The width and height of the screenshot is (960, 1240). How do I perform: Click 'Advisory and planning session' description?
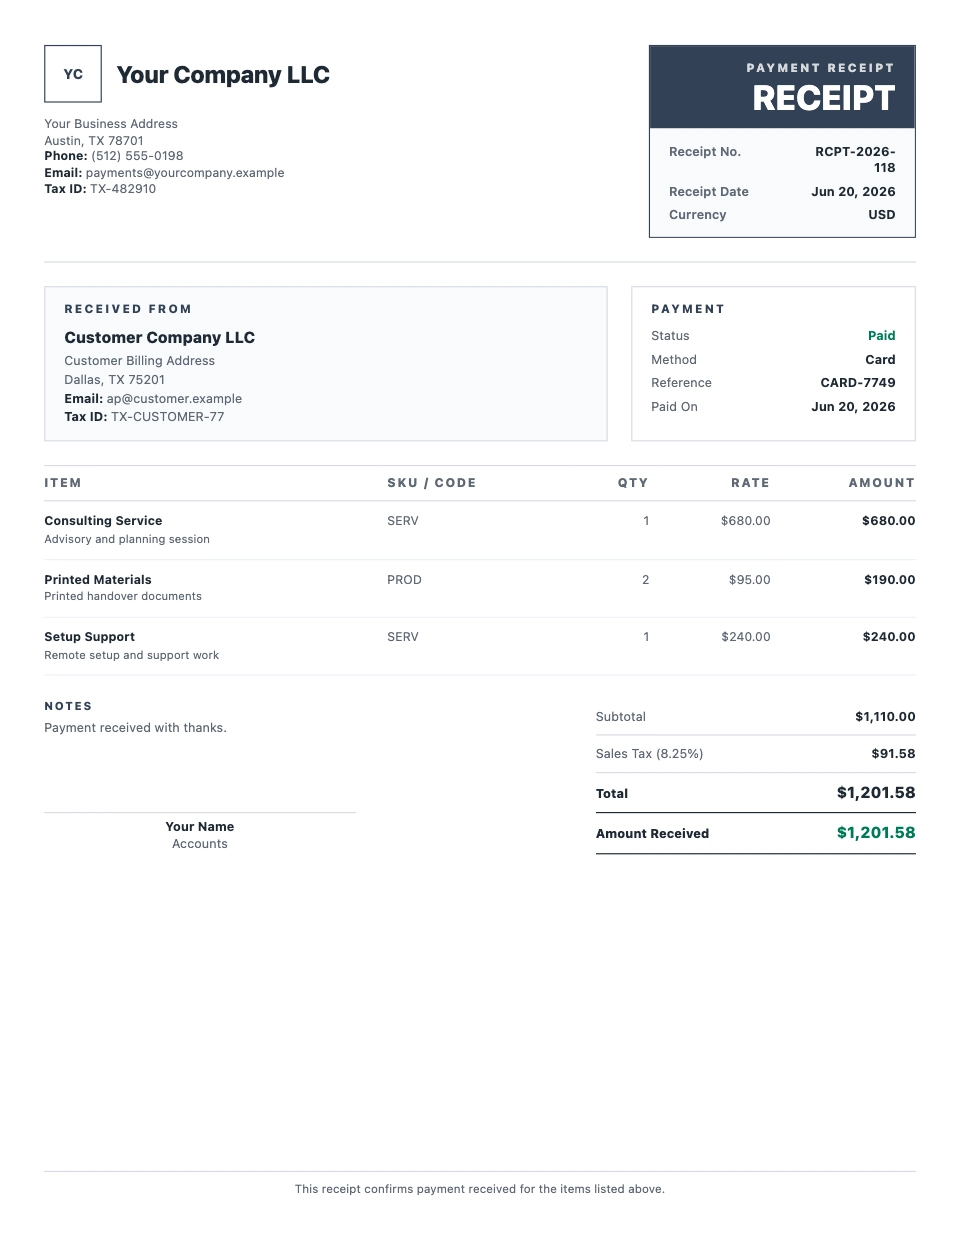(127, 539)
